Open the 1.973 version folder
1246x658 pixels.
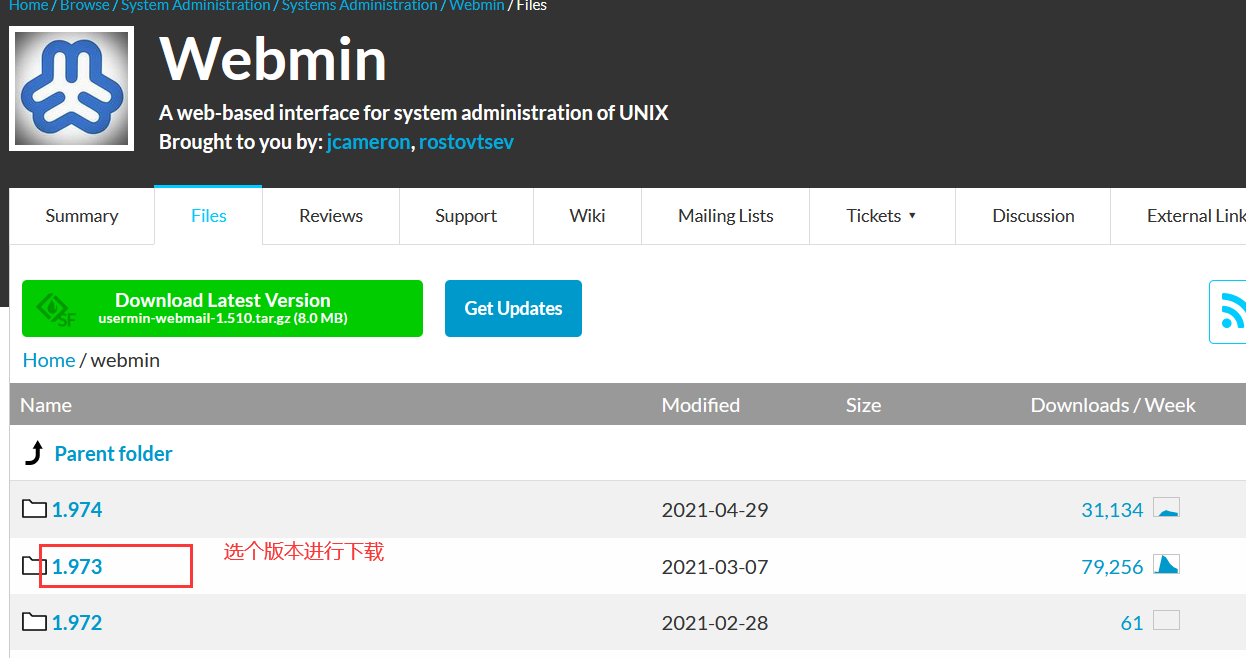coord(77,567)
